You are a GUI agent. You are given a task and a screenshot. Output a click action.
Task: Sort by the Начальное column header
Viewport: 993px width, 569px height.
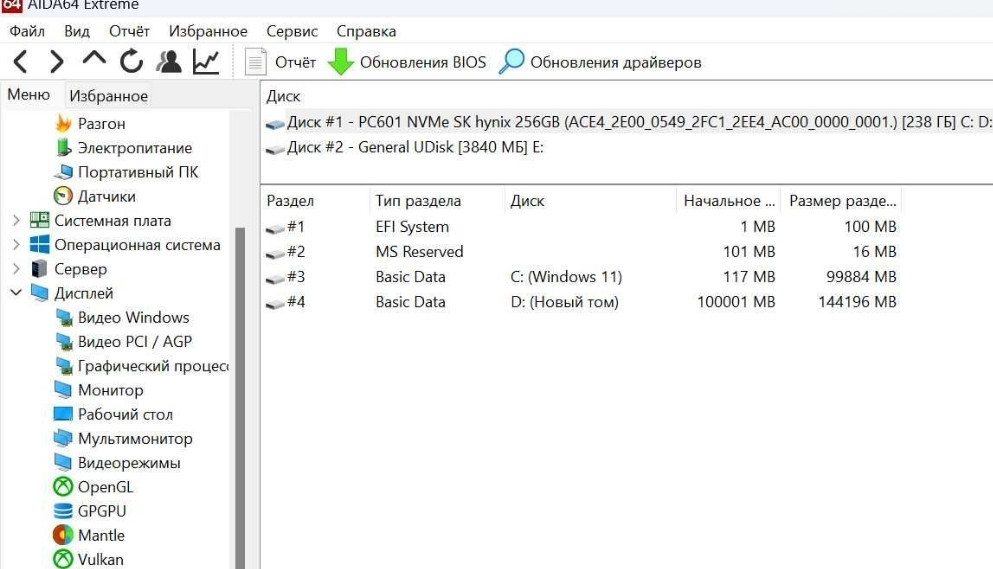click(728, 201)
